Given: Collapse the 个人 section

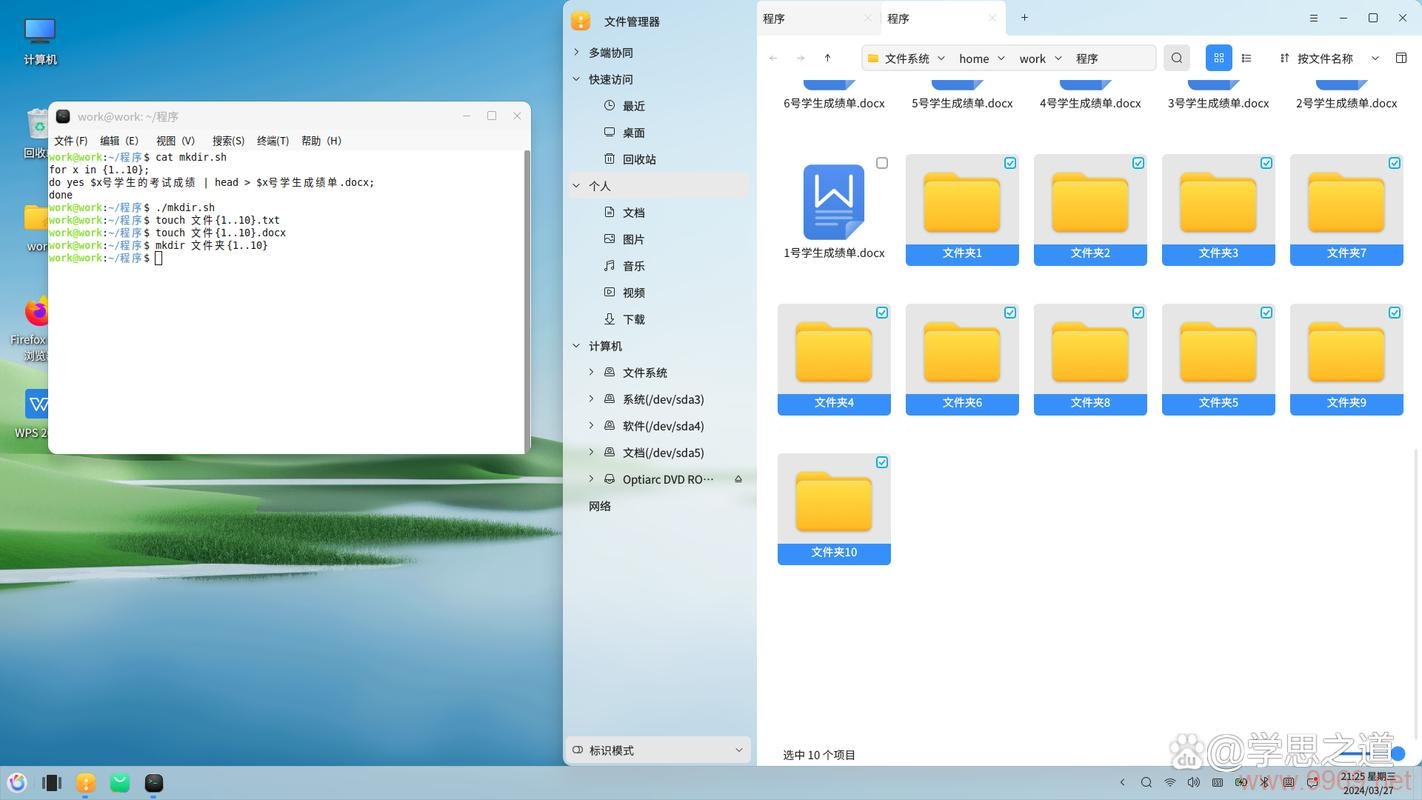Looking at the screenshot, I should click(x=576, y=186).
